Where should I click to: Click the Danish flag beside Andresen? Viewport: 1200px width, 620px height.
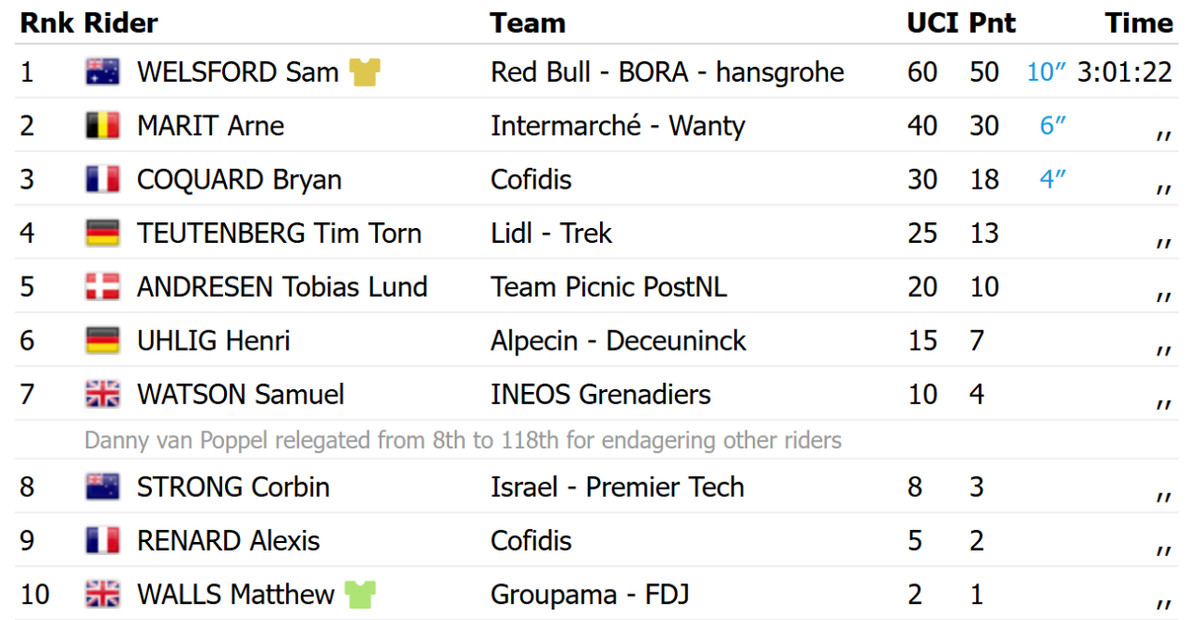pyautogui.click(x=102, y=287)
